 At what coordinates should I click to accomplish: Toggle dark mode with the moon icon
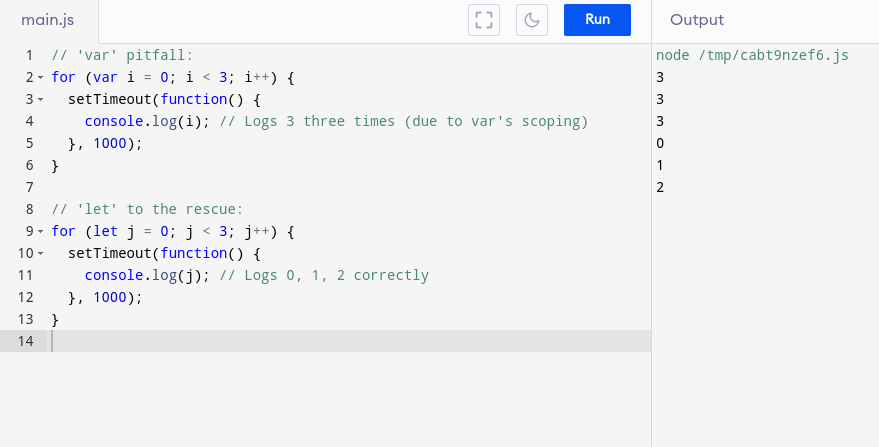coord(531,20)
